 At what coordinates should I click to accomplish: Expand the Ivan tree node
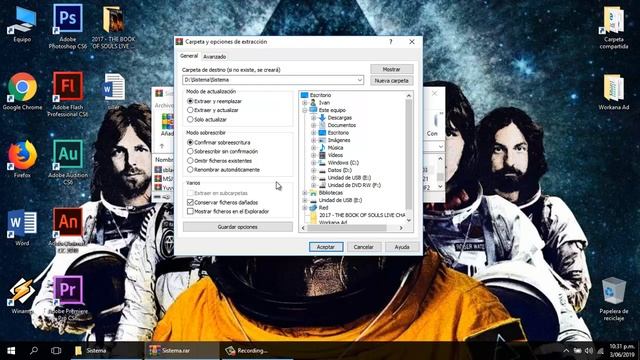click(305, 102)
